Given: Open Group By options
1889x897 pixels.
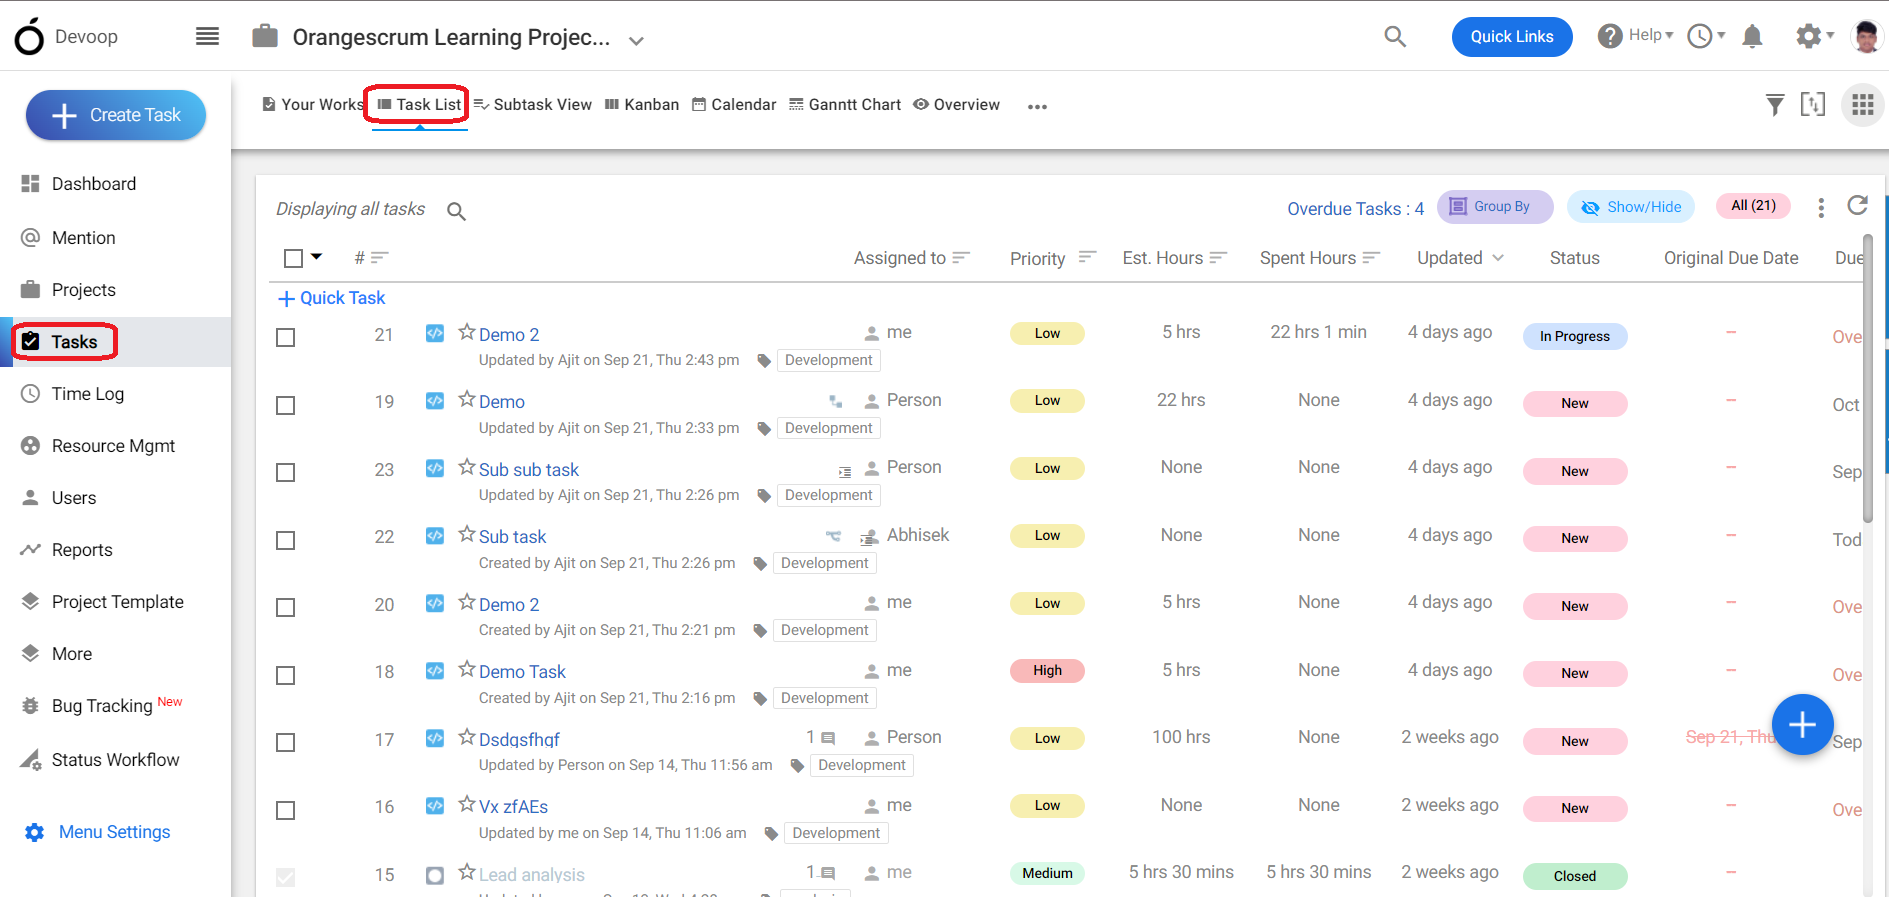Looking at the screenshot, I should tap(1495, 207).
